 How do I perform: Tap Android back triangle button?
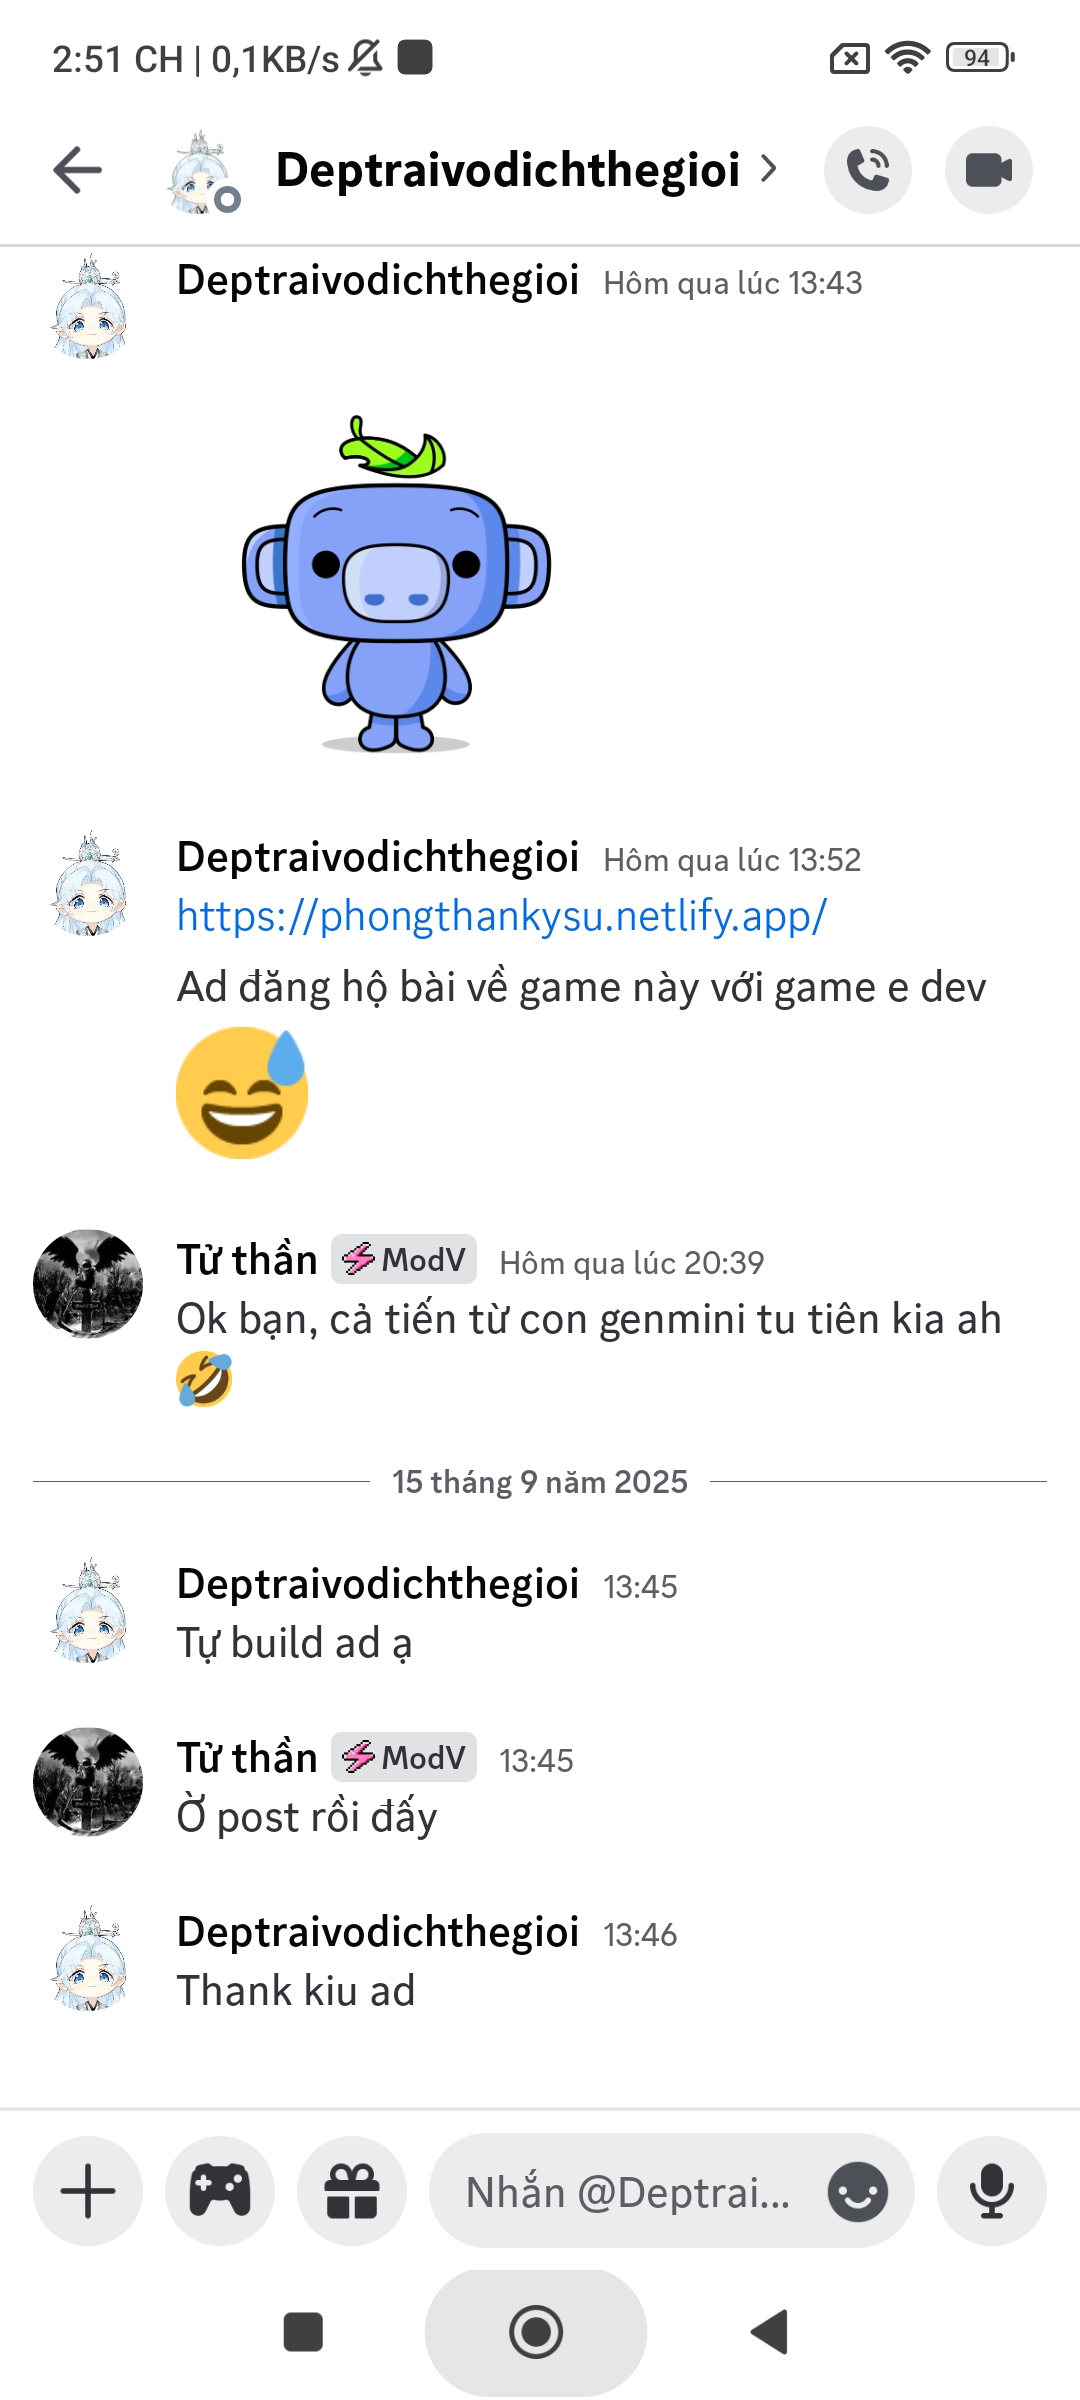click(770, 2332)
